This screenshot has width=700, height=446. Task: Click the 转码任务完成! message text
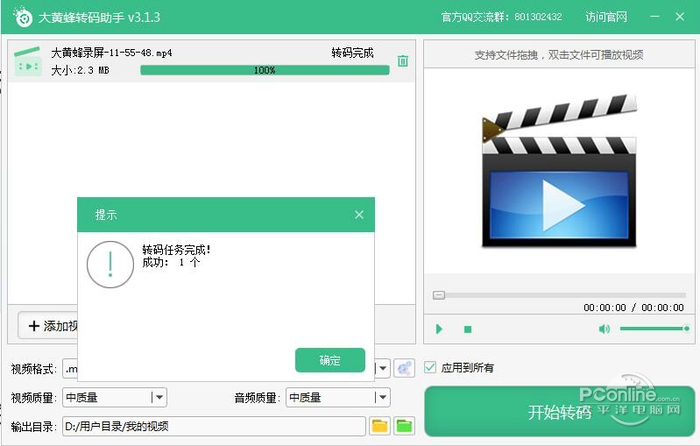coord(176,250)
